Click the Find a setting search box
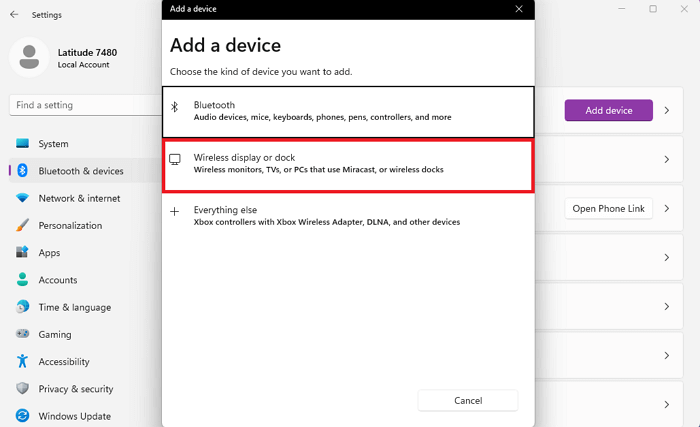Image resolution: width=700 pixels, height=427 pixels. pos(85,105)
